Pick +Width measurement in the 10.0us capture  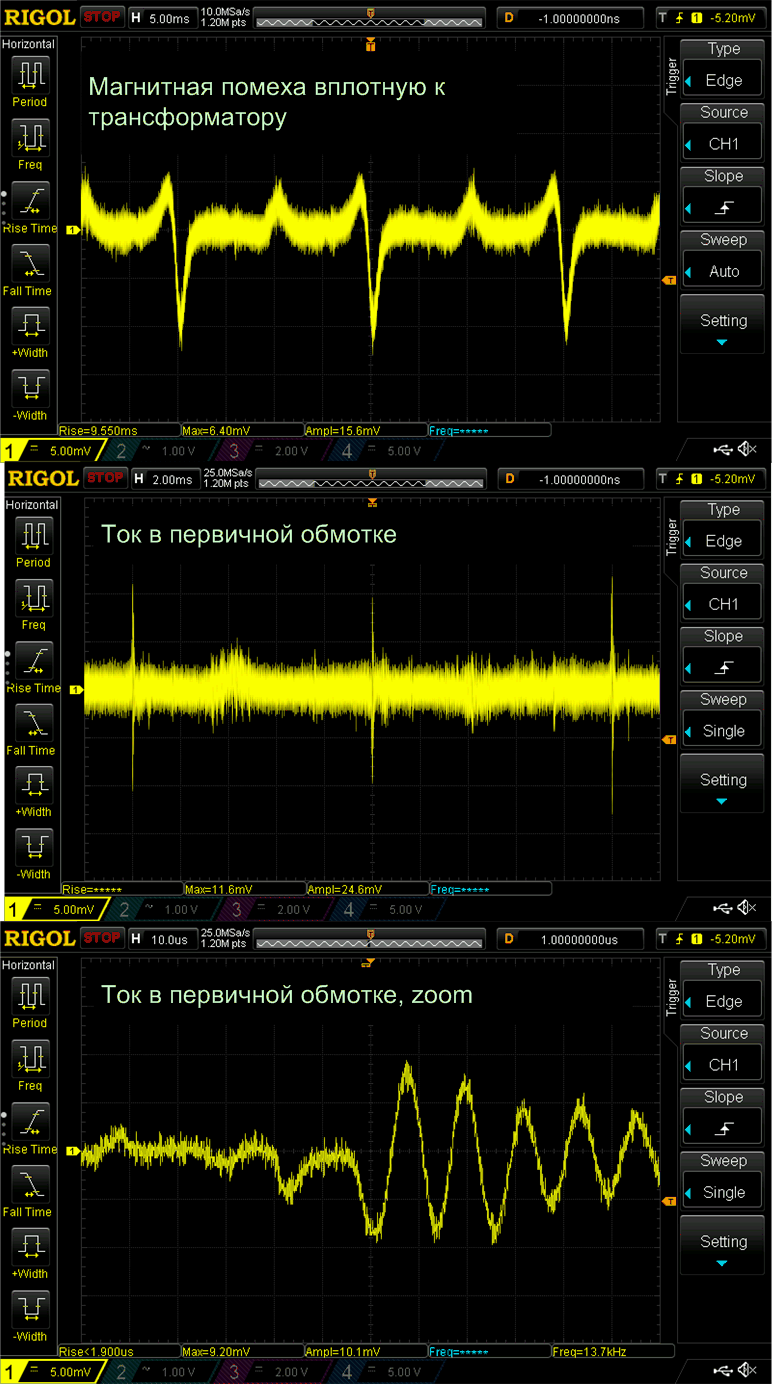30,1246
